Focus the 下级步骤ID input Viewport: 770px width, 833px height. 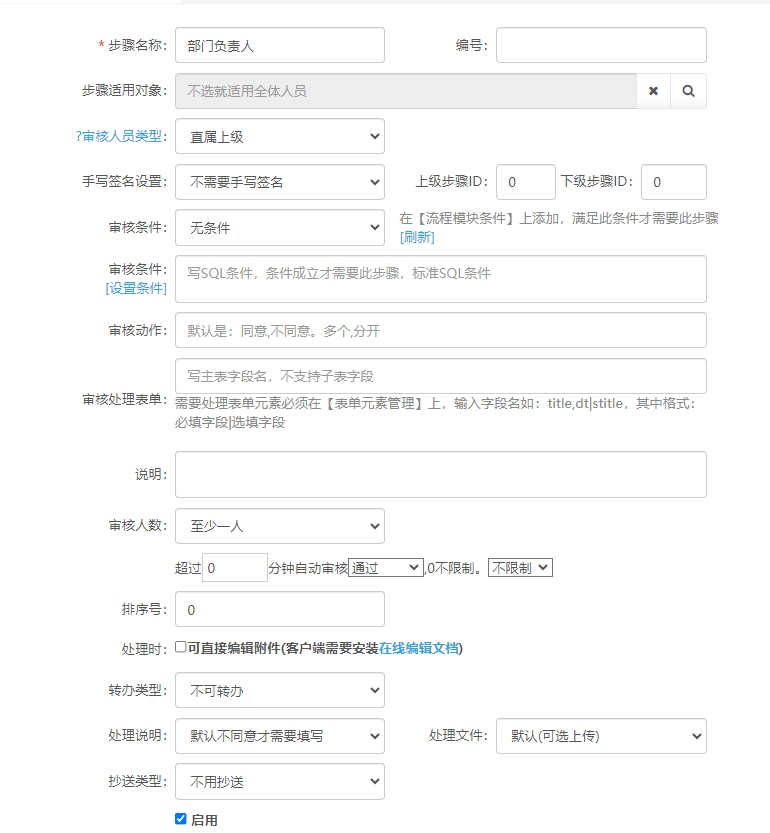pos(674,182)
